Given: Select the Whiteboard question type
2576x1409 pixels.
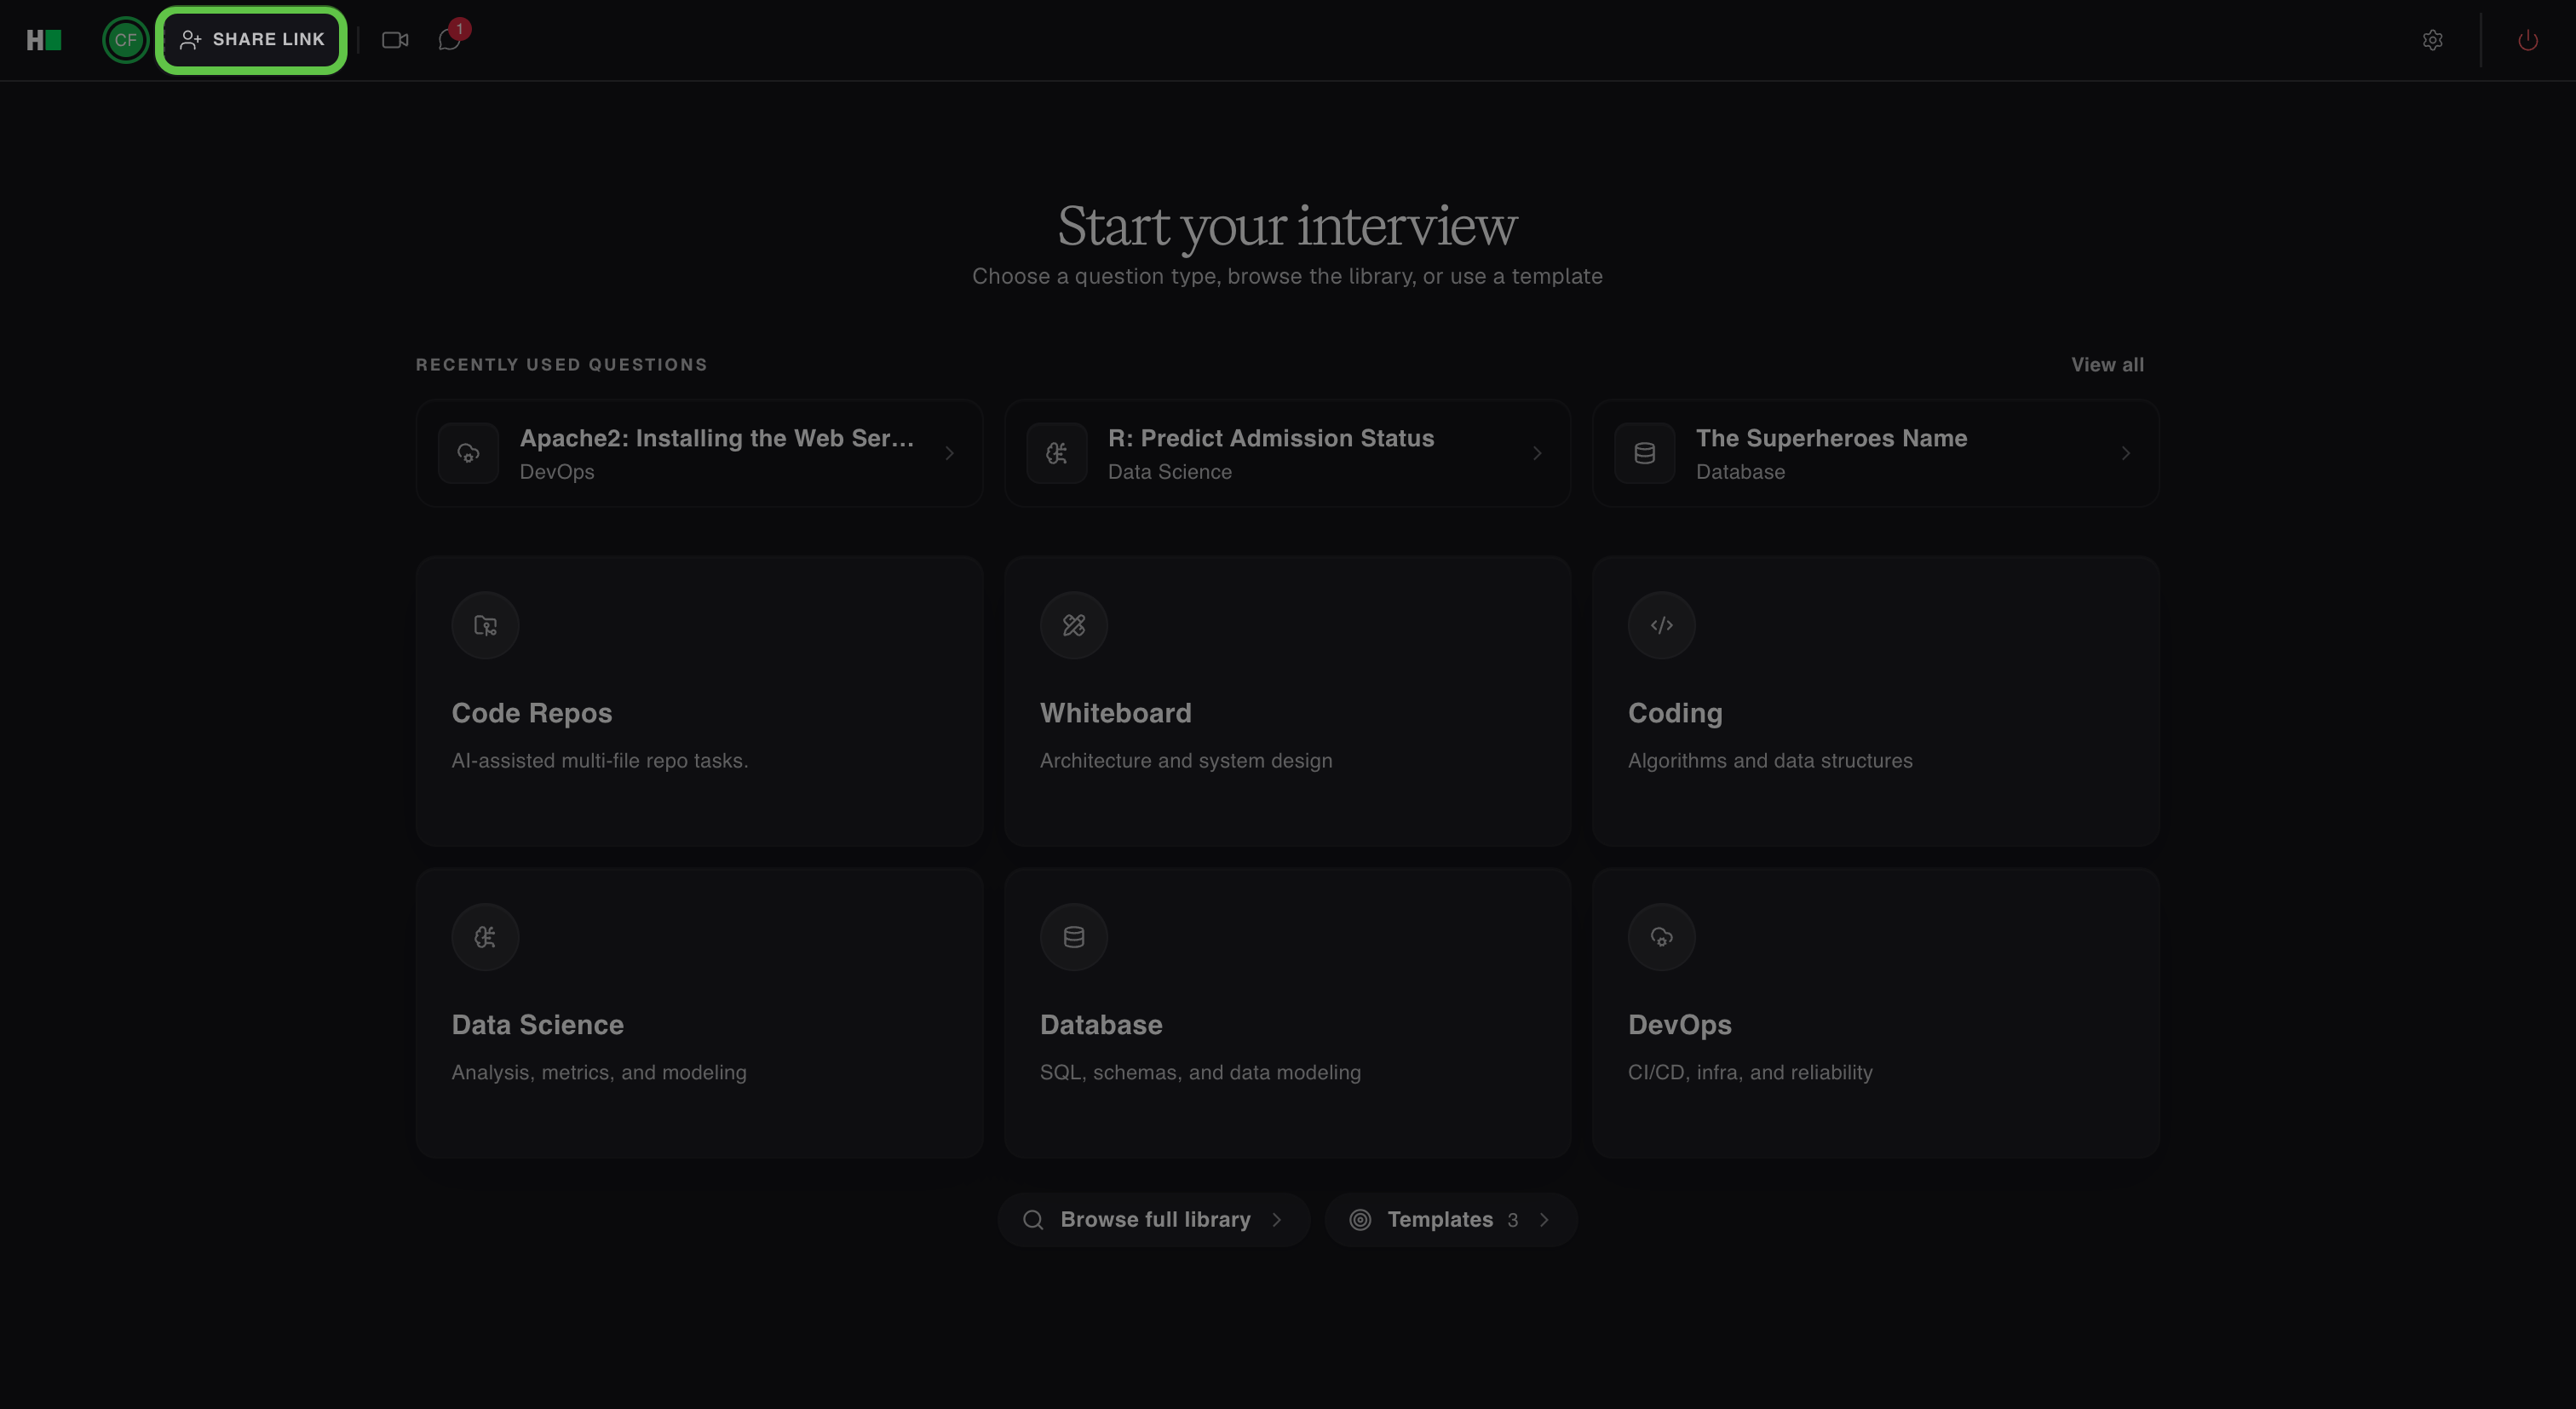Looking at the screenshot, I should click(x=1287, y=701).
